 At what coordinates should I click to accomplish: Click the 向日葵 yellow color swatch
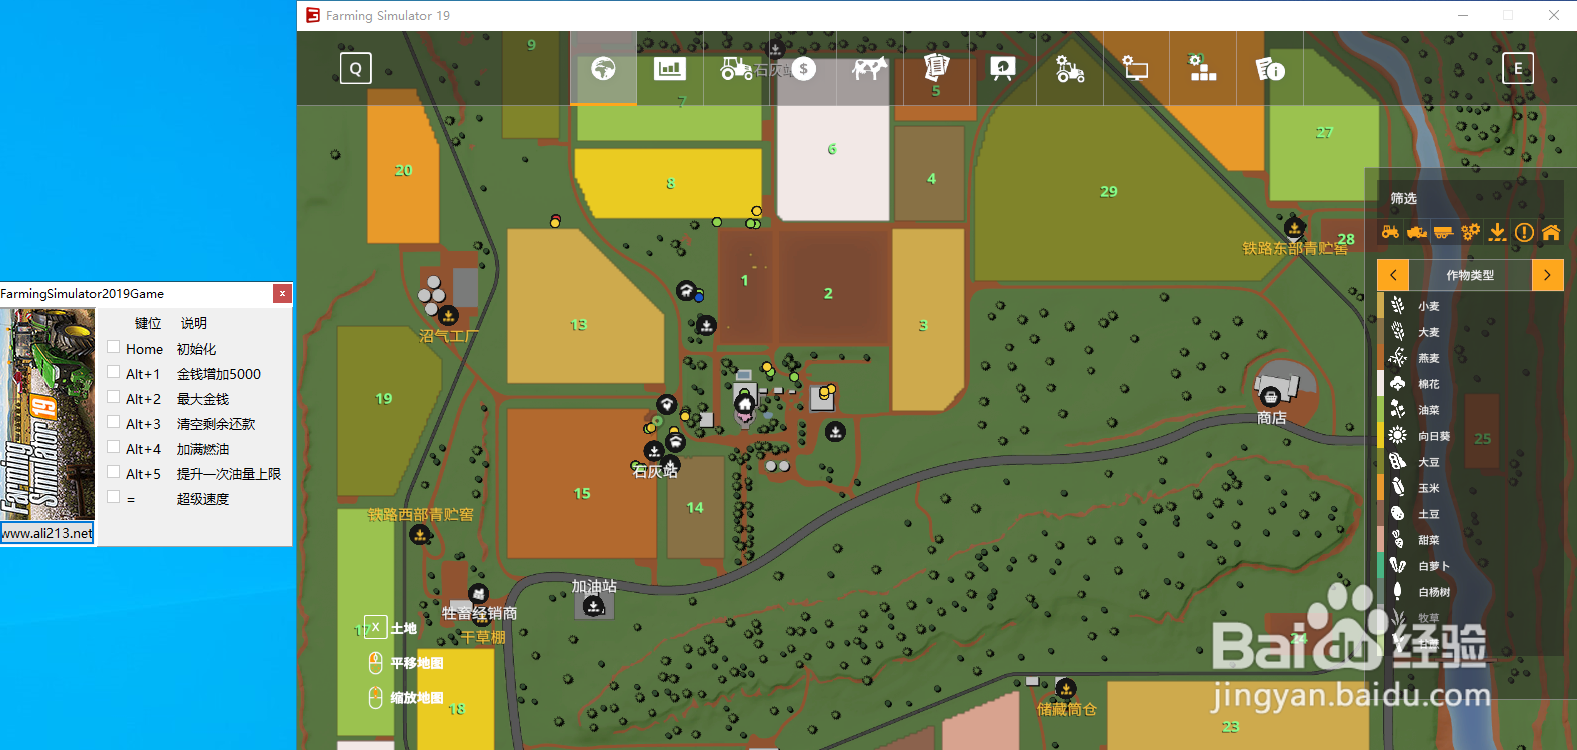pyautogui.click(x=1381, y=435)
